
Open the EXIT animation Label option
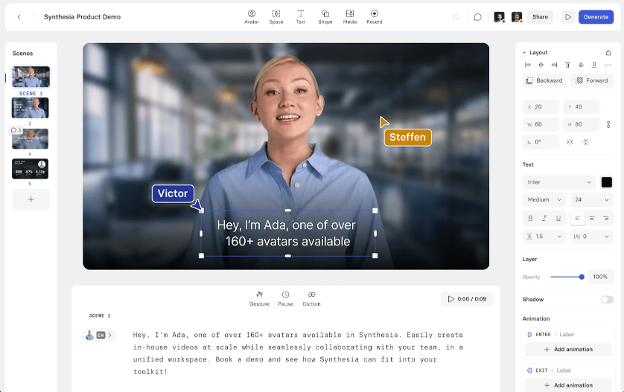564,371
